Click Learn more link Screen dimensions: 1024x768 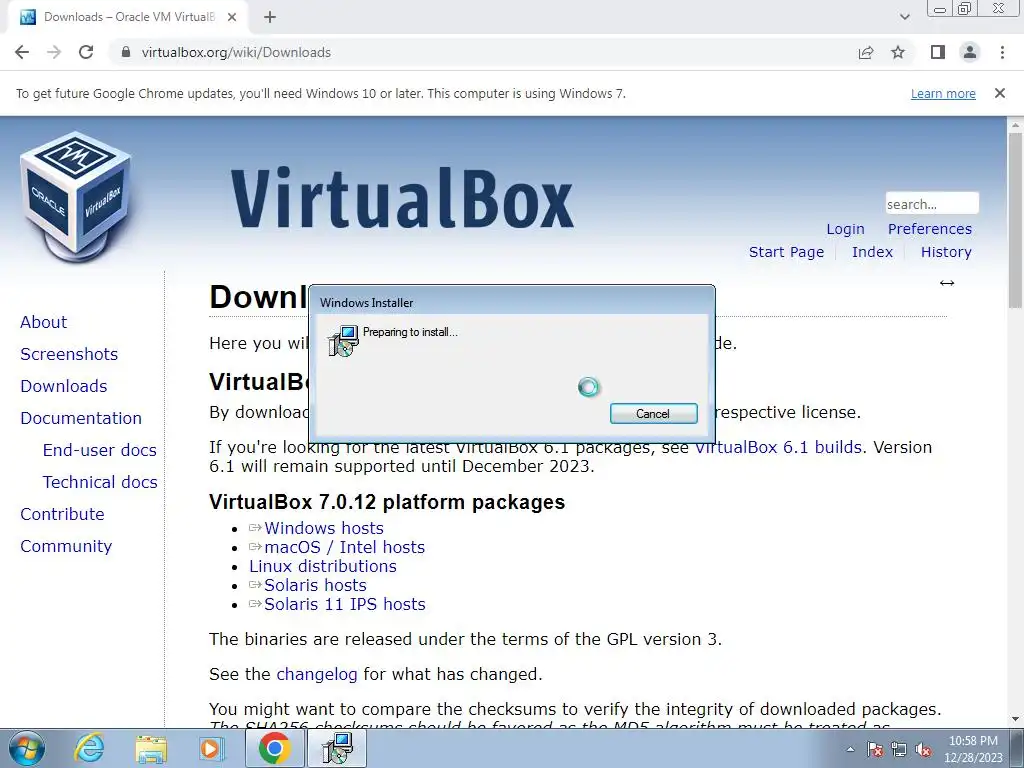coord(943,93)
